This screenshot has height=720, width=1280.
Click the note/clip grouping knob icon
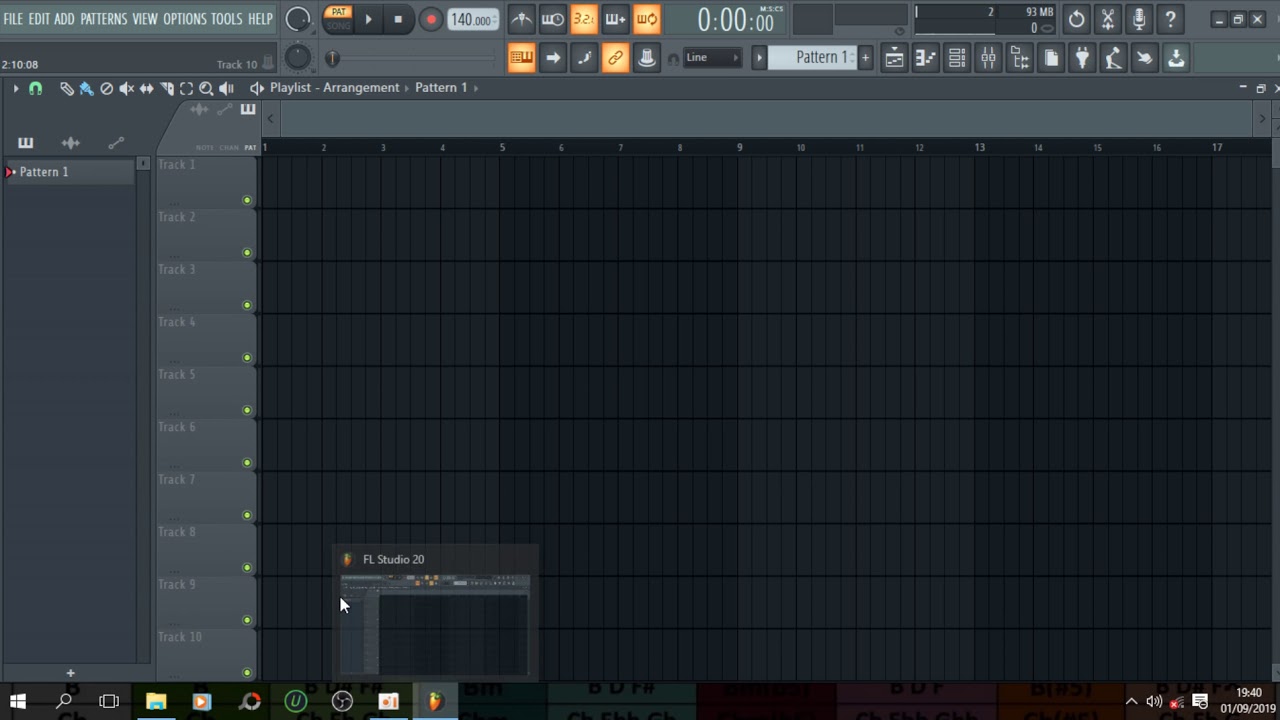point(647,58)
